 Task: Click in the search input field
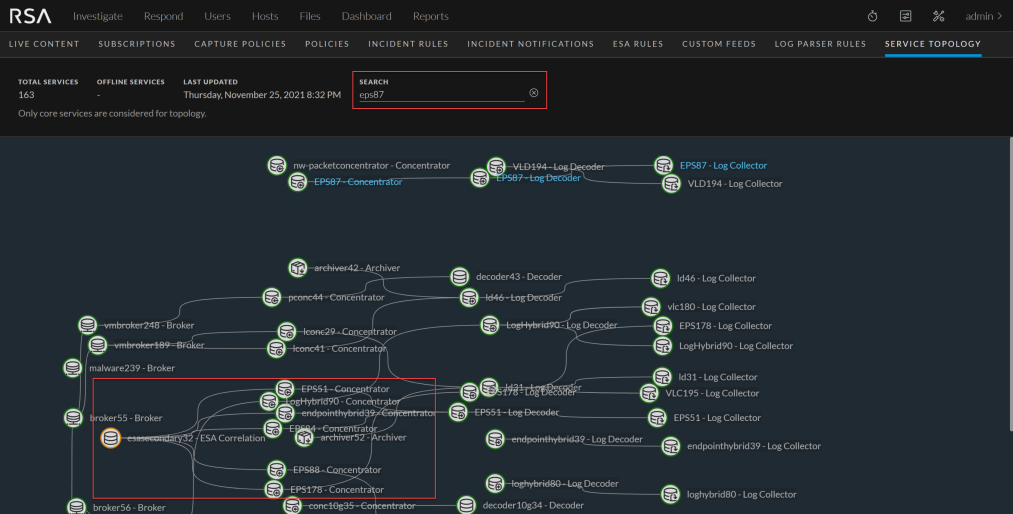pyautogui.click(x=440, y=95)
